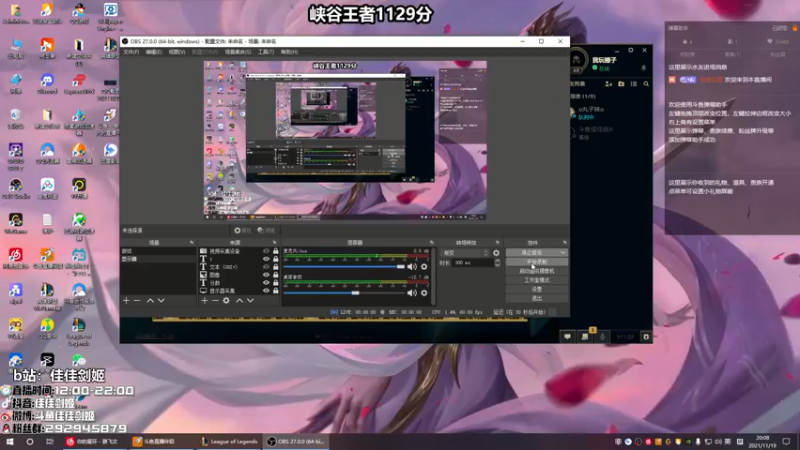Screen dimensions: 800x450
Task: Undock scene transitions panel via header icon
Action: coord(497,242)
